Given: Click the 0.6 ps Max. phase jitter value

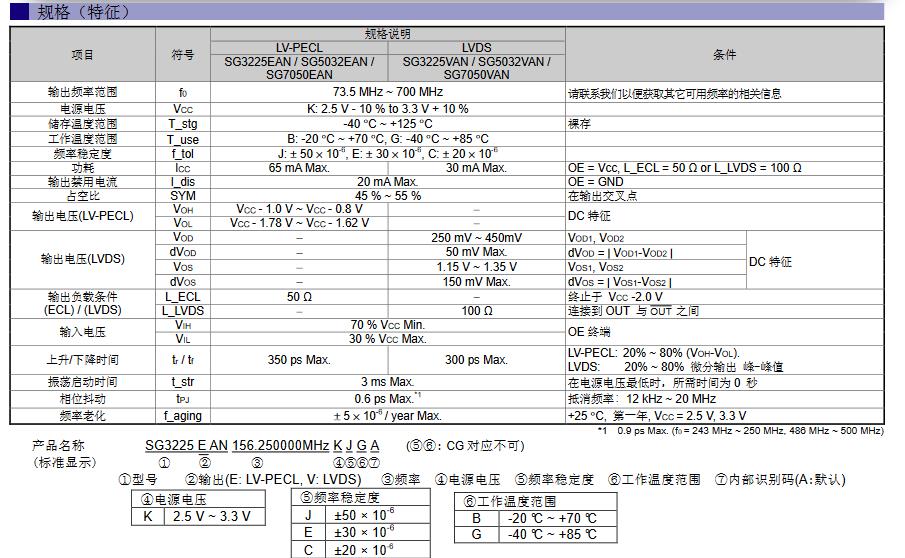Looking at the screenshot, I should click(x=387, y=399).
